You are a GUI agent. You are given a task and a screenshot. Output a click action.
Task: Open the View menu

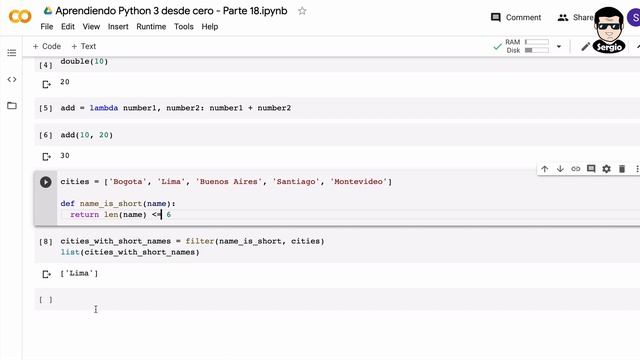click(91, 27)
